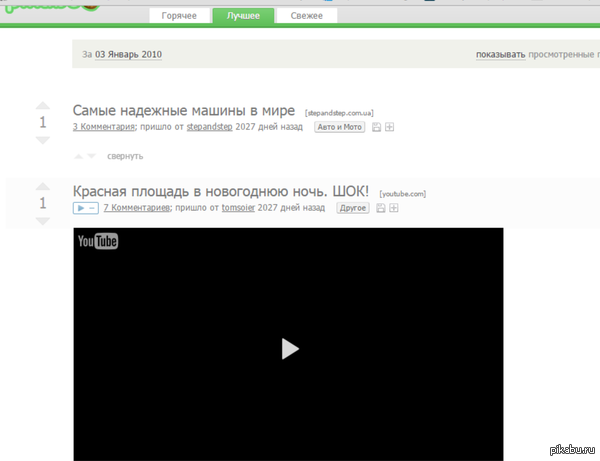Viewport: 600px width, 461px height.
Task: Collapse the first post via 'свернуть'
Action: click(125, 156)
